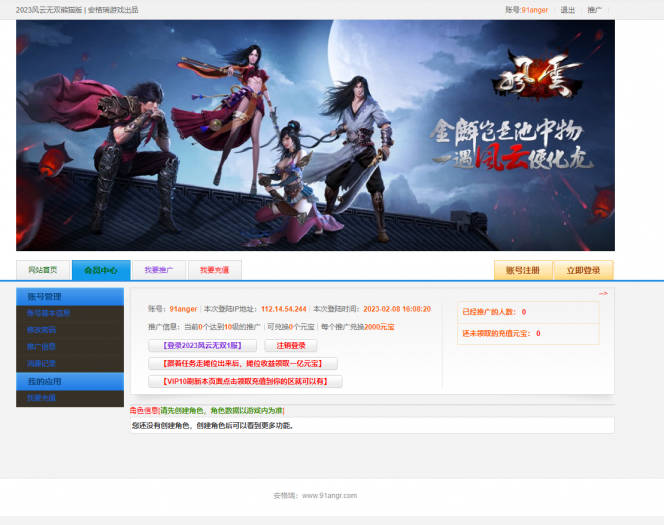The width and height of the screenshot is (664, 525).
Task: Click the 一亿元宝 stall reward button
Action: tap(242, 363)
